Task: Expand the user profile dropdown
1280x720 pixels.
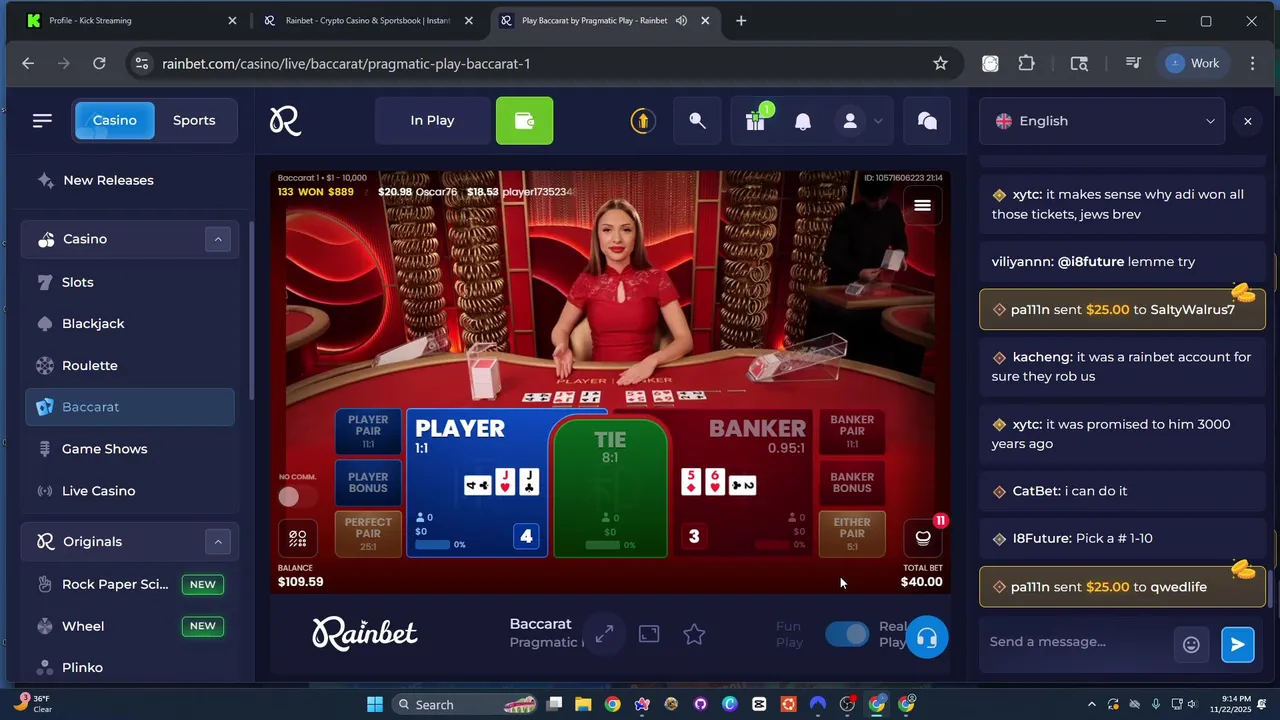Action: click(x=877, y=121)
